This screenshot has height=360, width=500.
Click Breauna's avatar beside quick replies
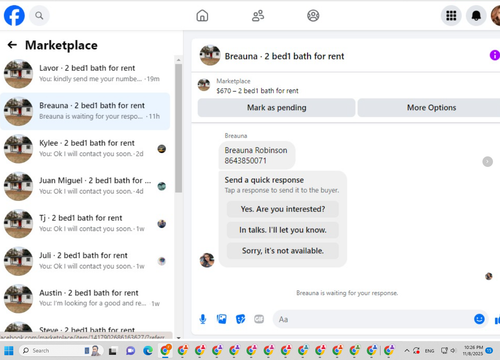coord(207,260)
